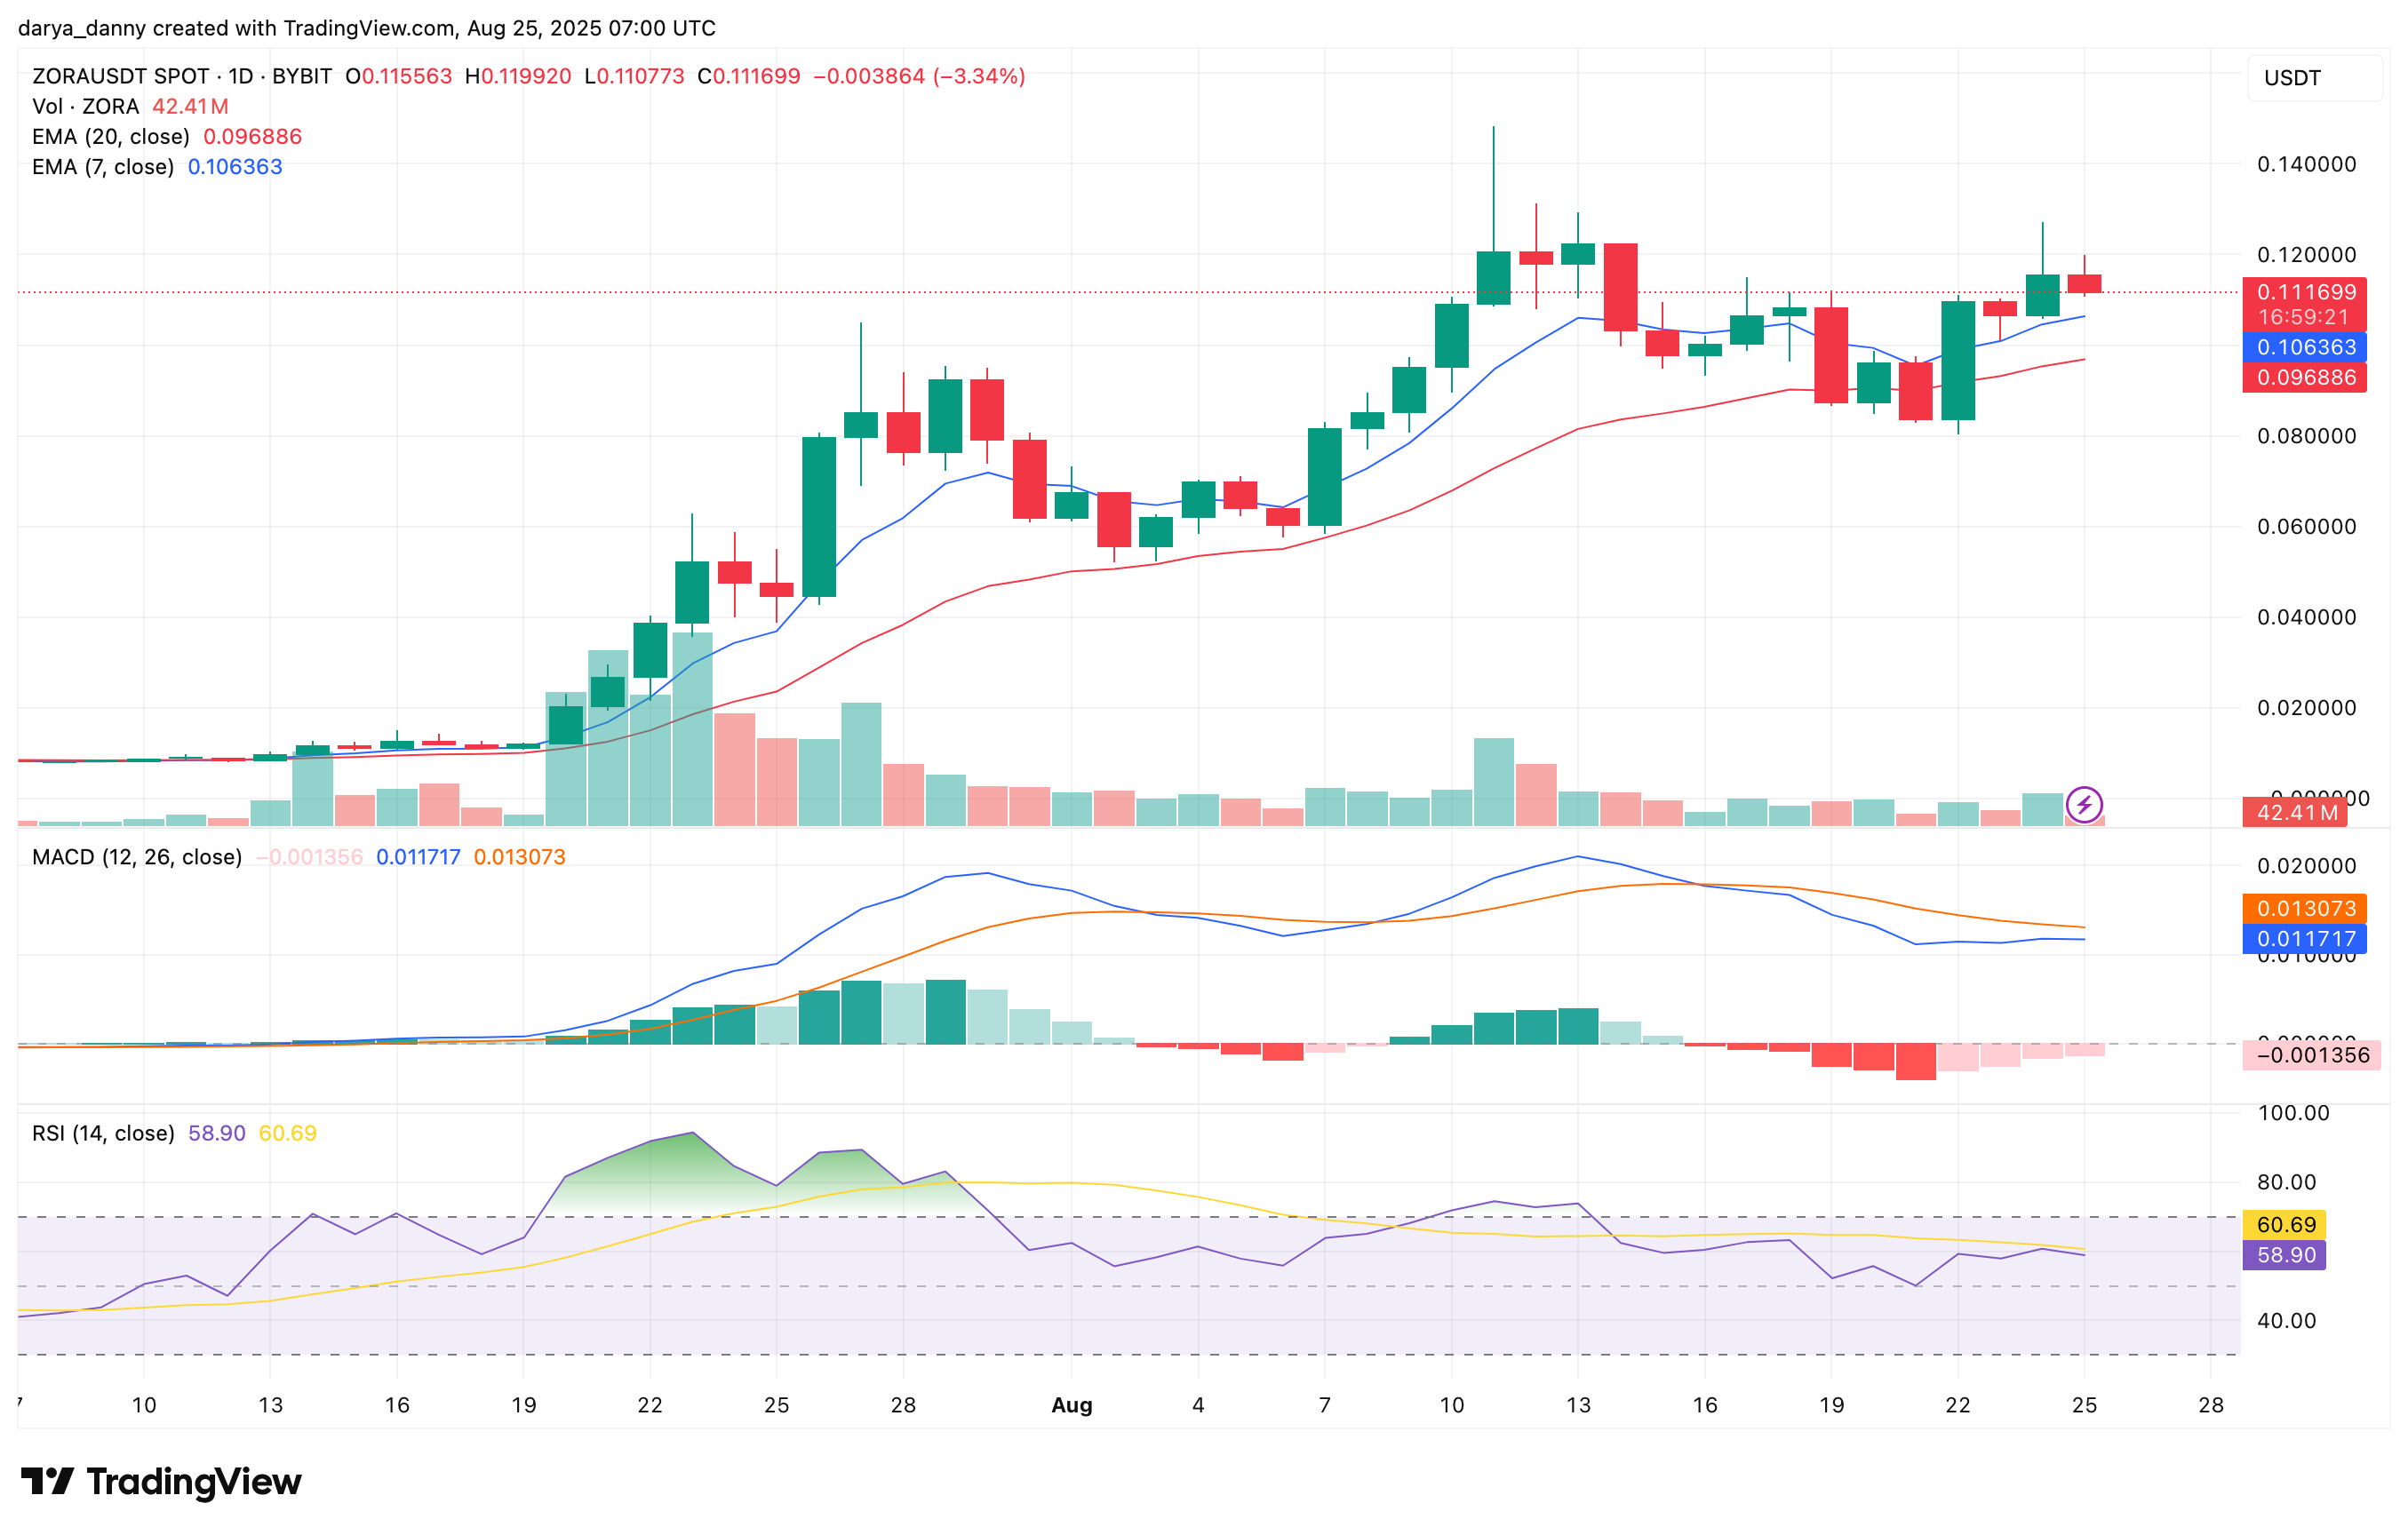Click the 42.41M volume readout
2408x1535 pixels.
coord(190,105)
